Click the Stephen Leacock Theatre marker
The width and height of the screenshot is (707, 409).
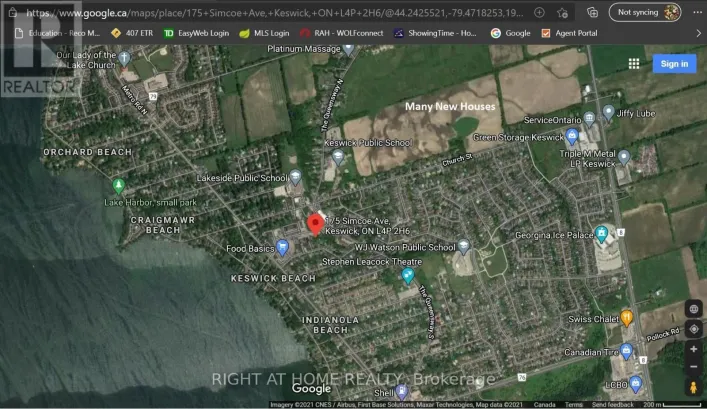[x=408, y=275]
